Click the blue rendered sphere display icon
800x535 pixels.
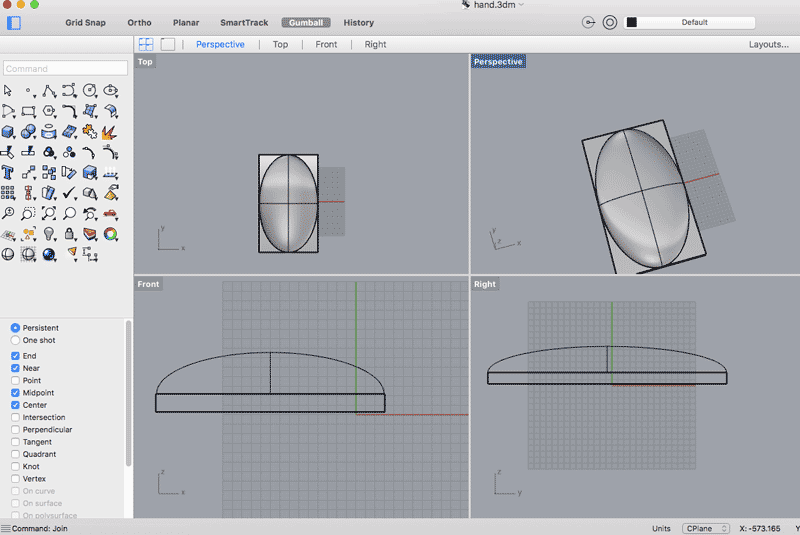click(49, 254)
